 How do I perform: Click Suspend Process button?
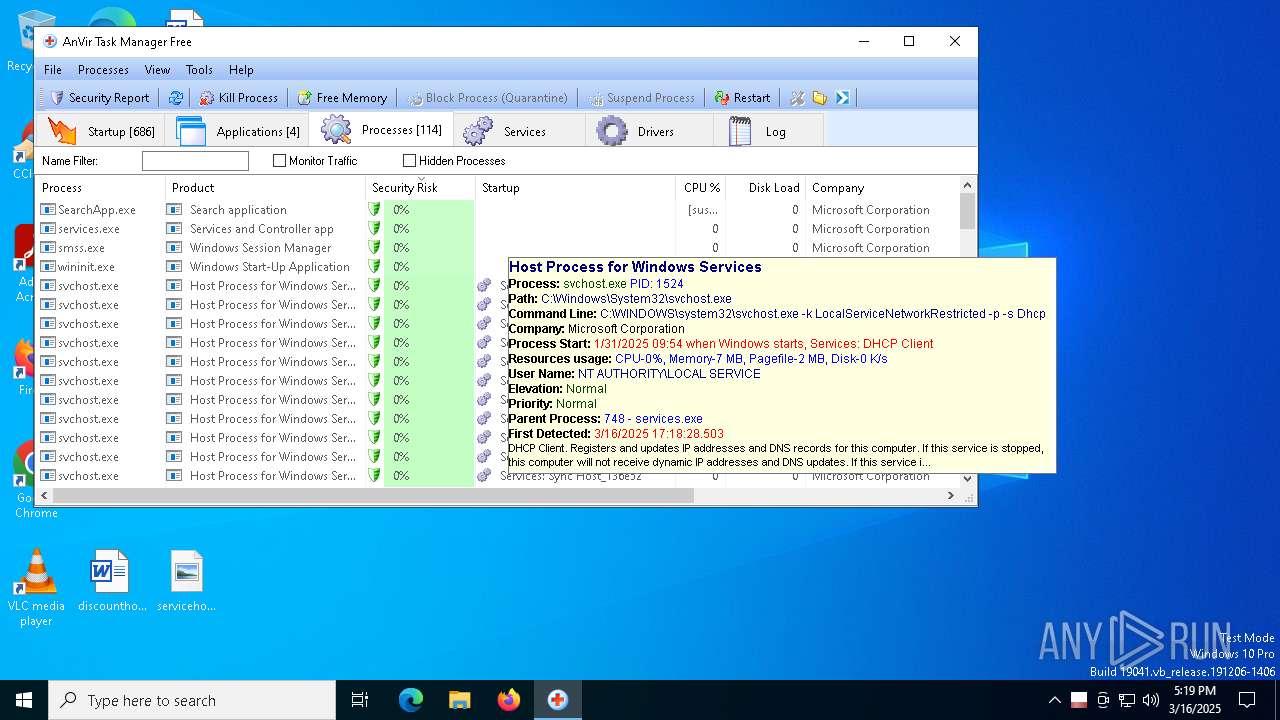tap(641, 98)
